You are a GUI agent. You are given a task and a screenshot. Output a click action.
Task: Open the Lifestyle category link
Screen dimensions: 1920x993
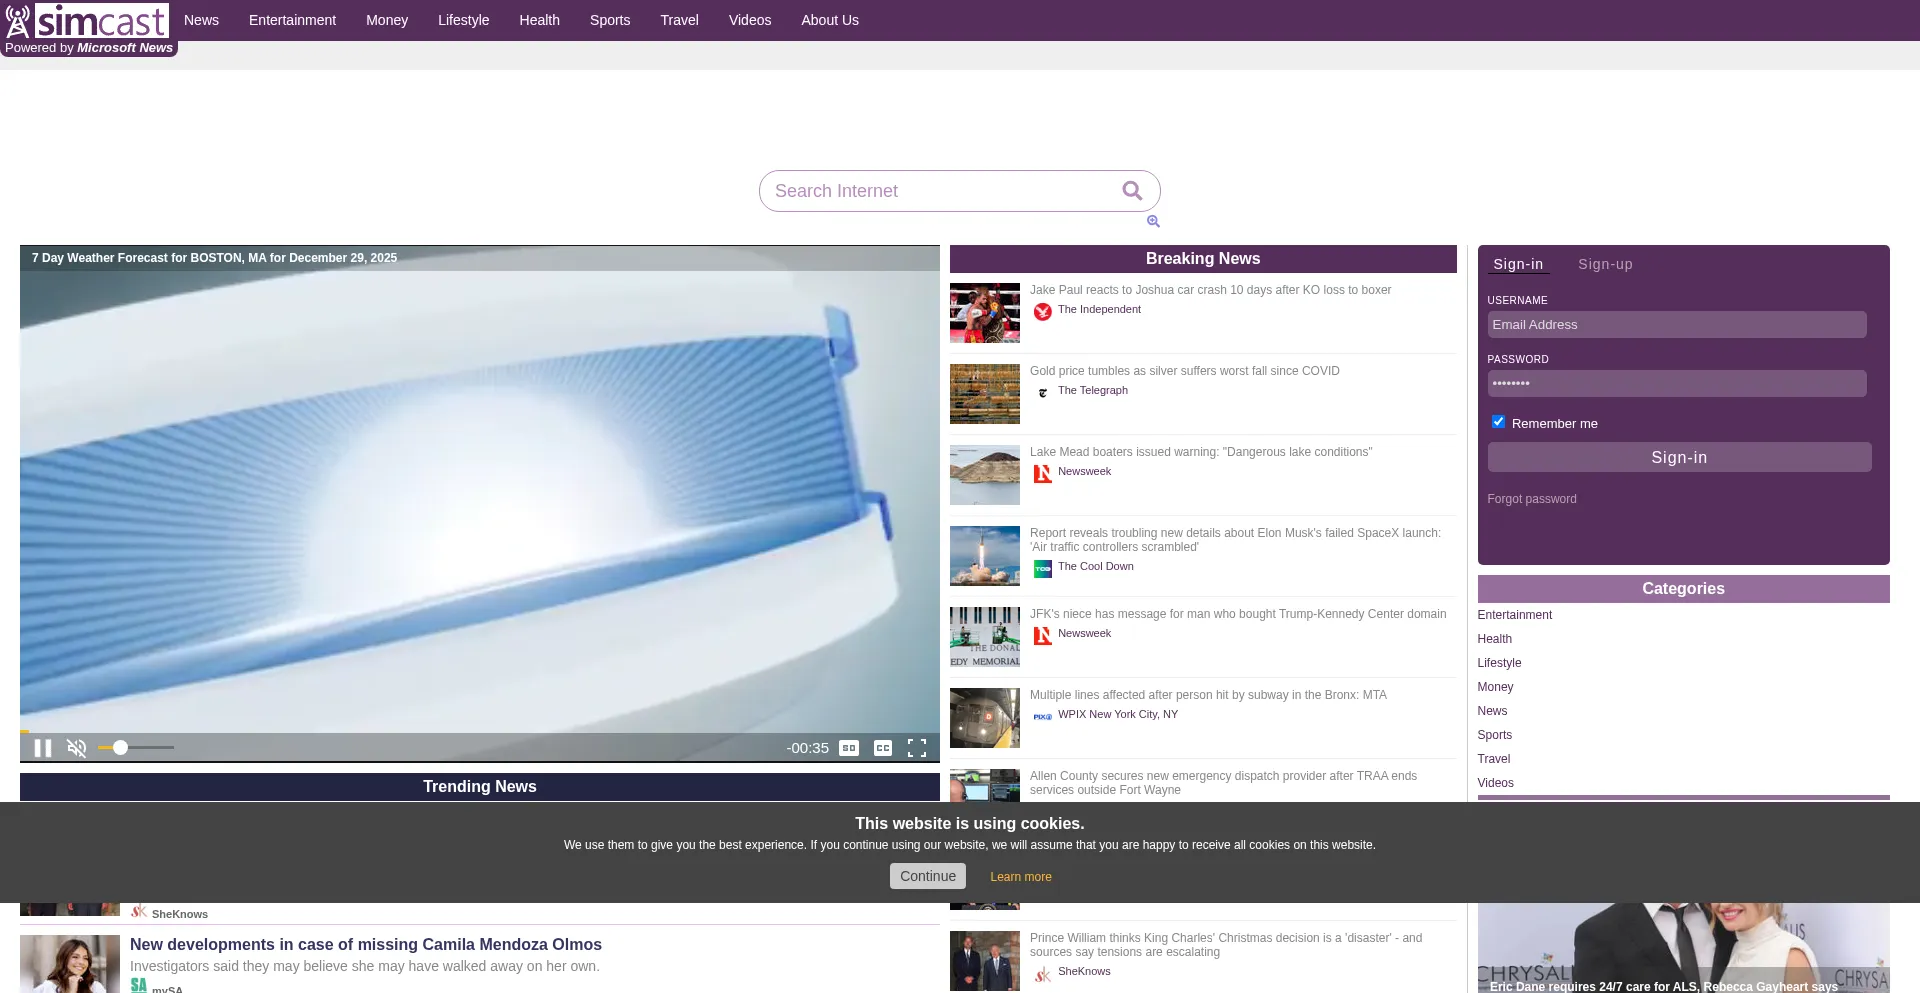(x=1499, y=663)
